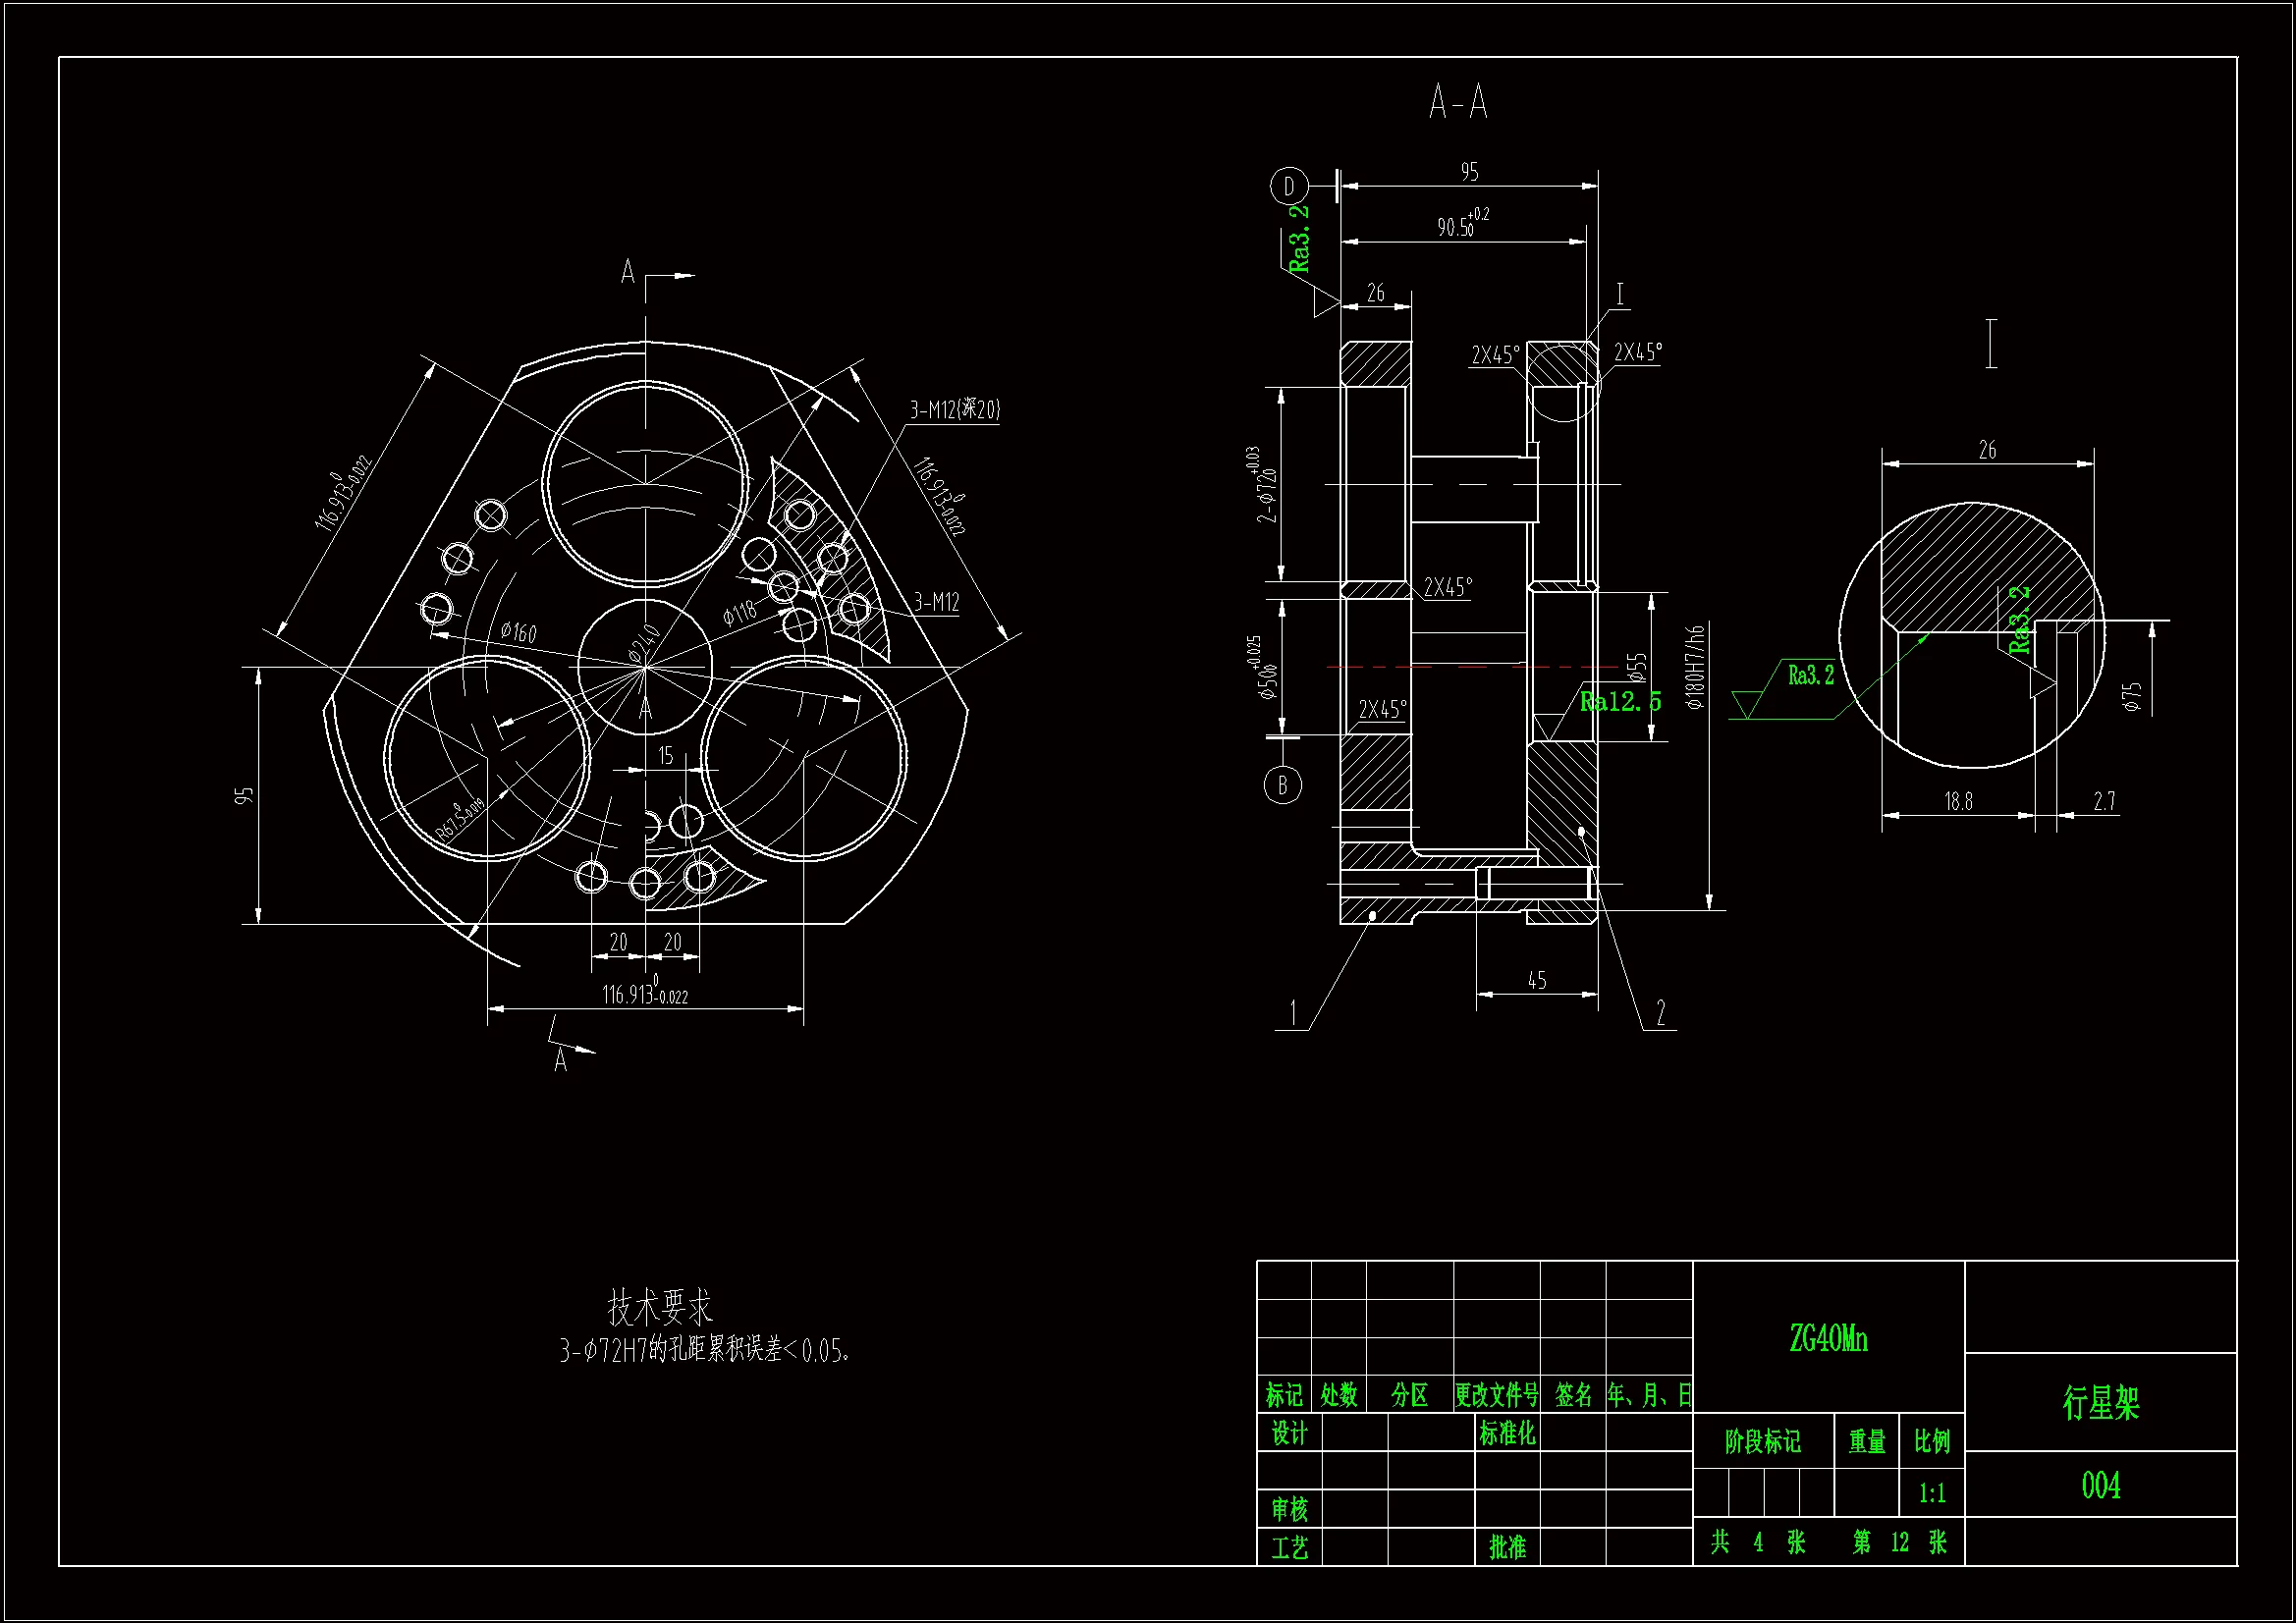Image resolution: width=2296 pixels, height=1623 pixels.
Task: Select the φ180H7/h6 fit dimension
Action: tap(1694, 667)
